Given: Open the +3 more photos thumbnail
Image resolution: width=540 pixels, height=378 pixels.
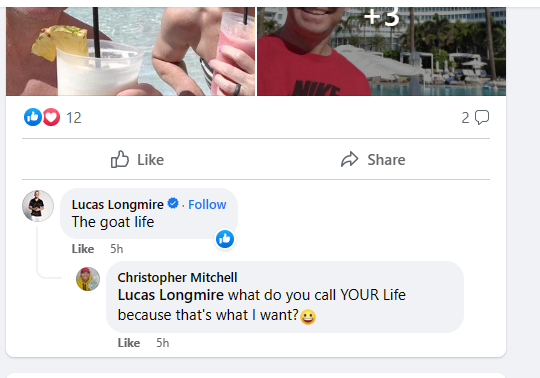Looking at the screenshot, I should pyautogui.click(x=382, y=51).
